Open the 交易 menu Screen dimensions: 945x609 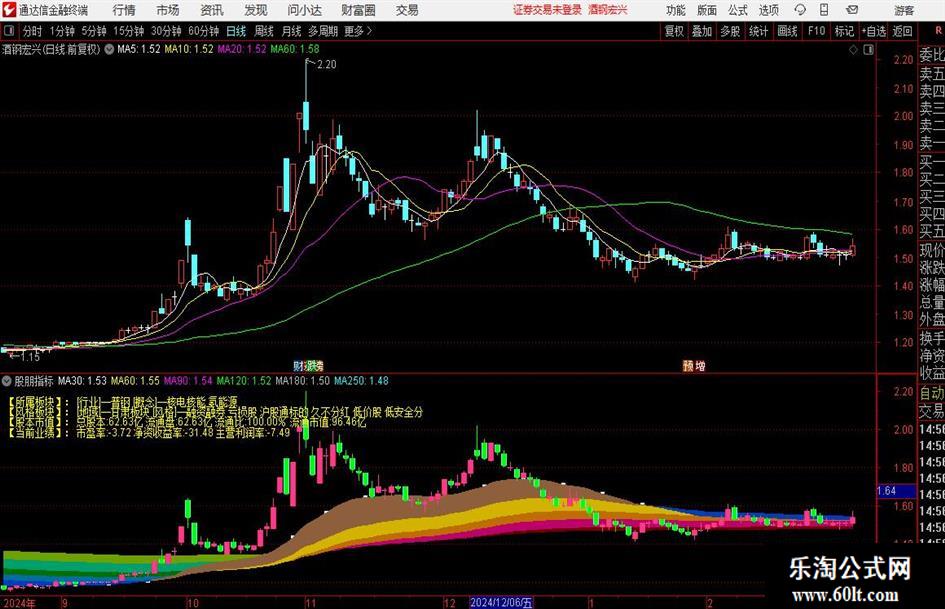click(407, 10)
